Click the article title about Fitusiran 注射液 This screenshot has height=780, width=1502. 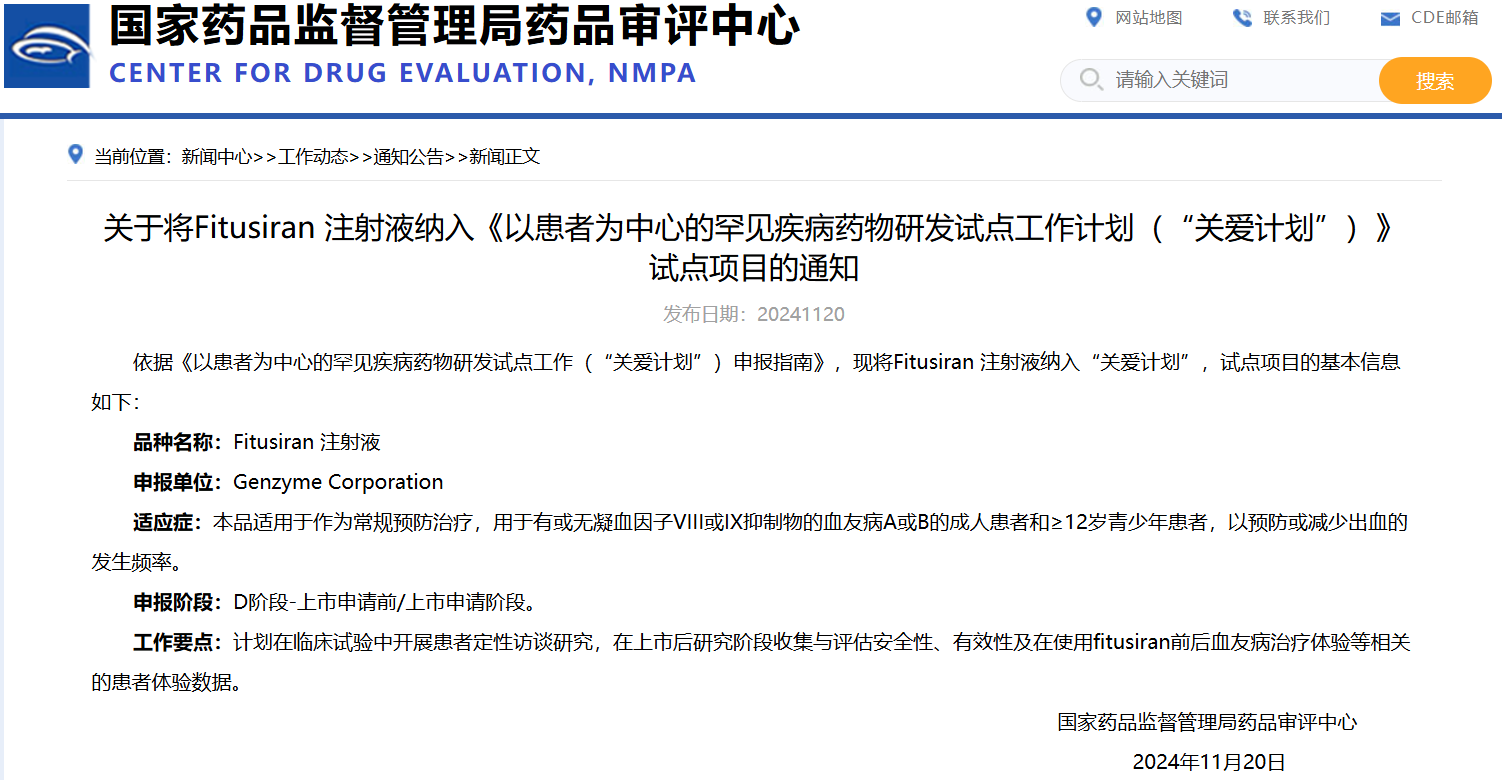coord(750,248)
